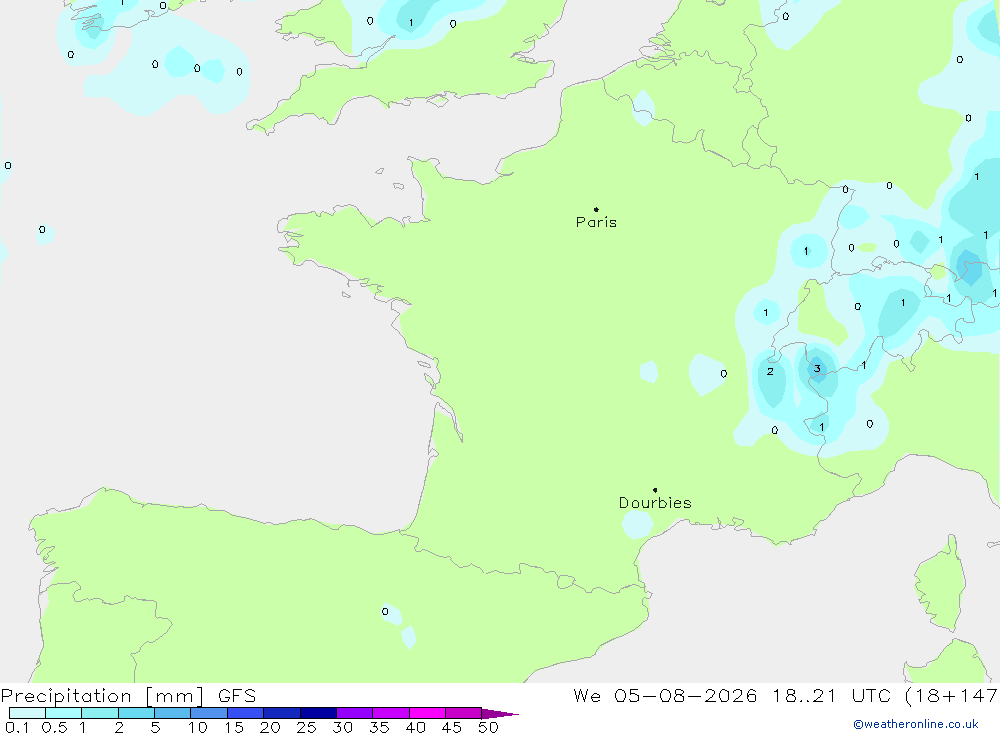Screen dimensions: 1000x733
Task: Click the dark navy 25–30 mm swatch
Action: click(x=318, y=713)
